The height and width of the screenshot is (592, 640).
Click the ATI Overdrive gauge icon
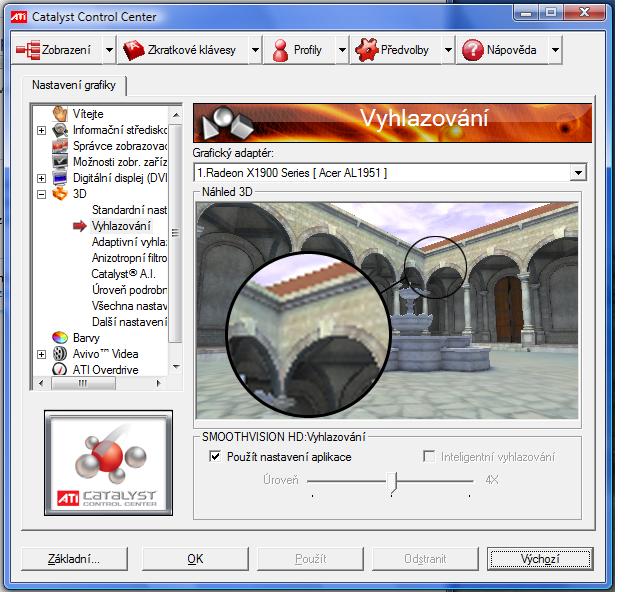coord(60,370)
